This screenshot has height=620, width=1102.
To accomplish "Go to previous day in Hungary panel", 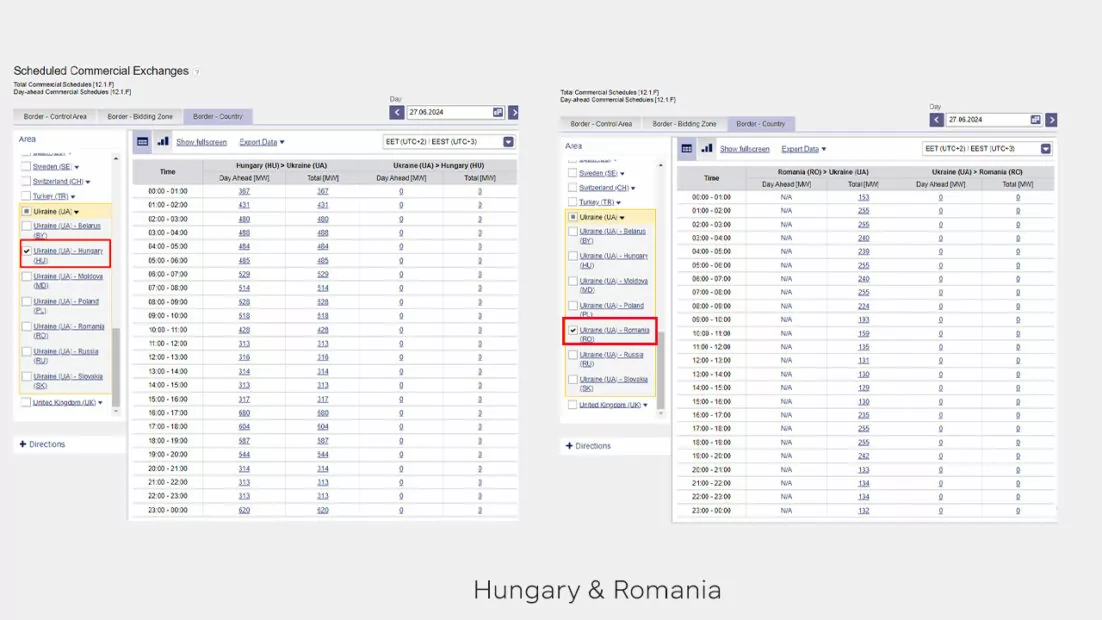I will coord(397,112).
